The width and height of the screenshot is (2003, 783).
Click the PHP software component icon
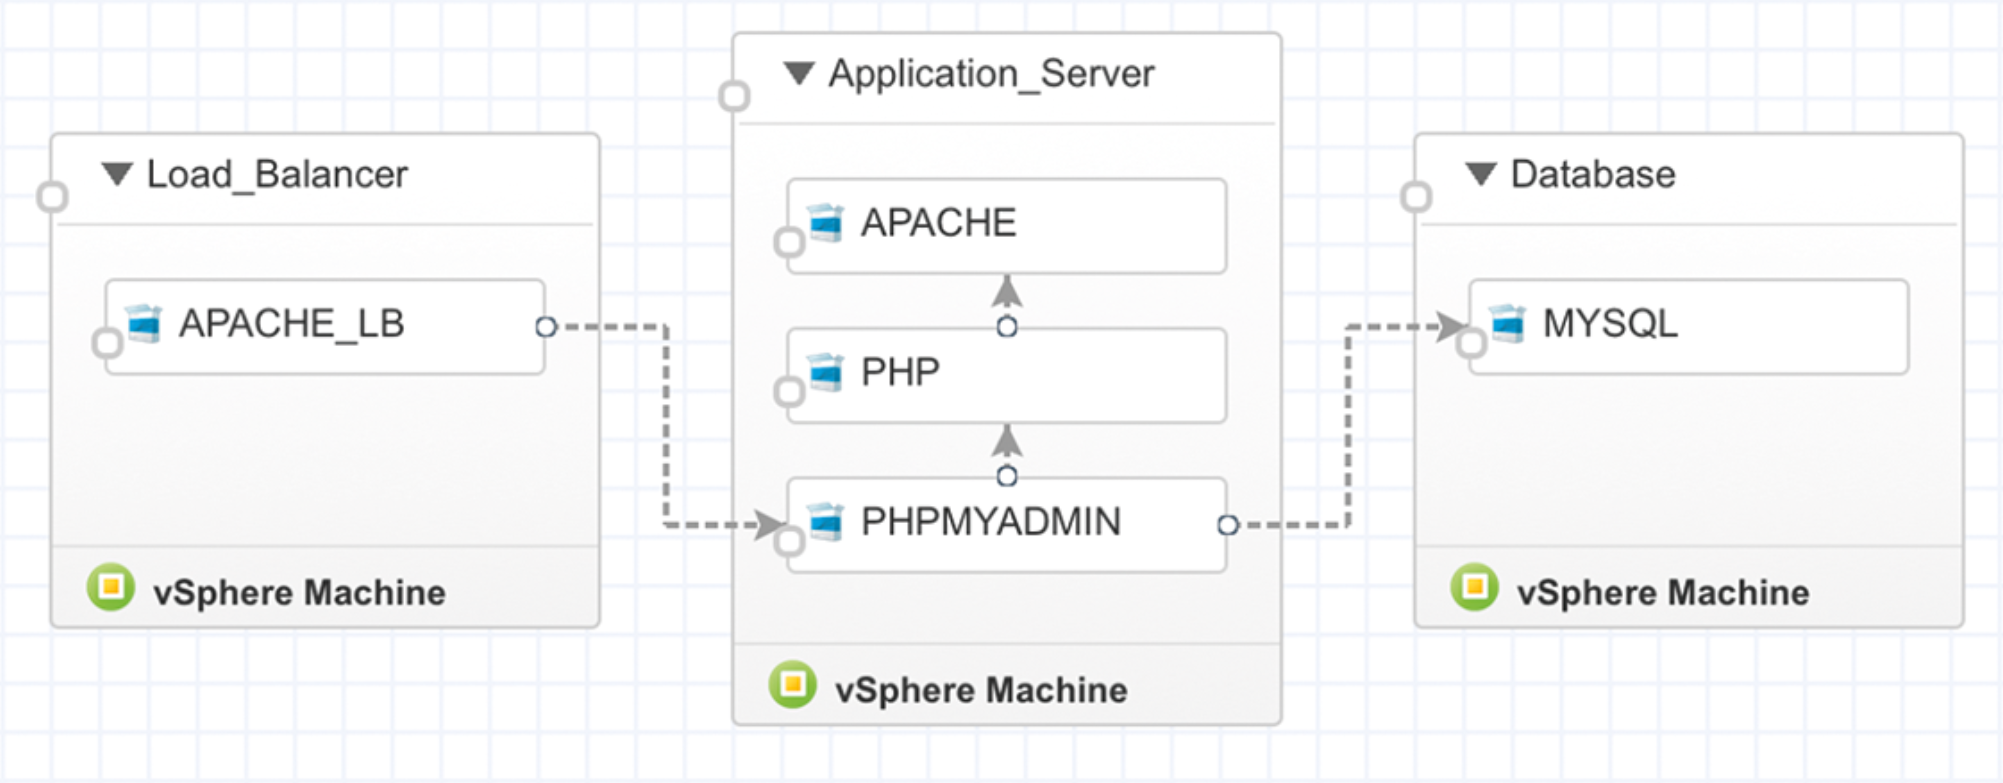click(826, 372)
